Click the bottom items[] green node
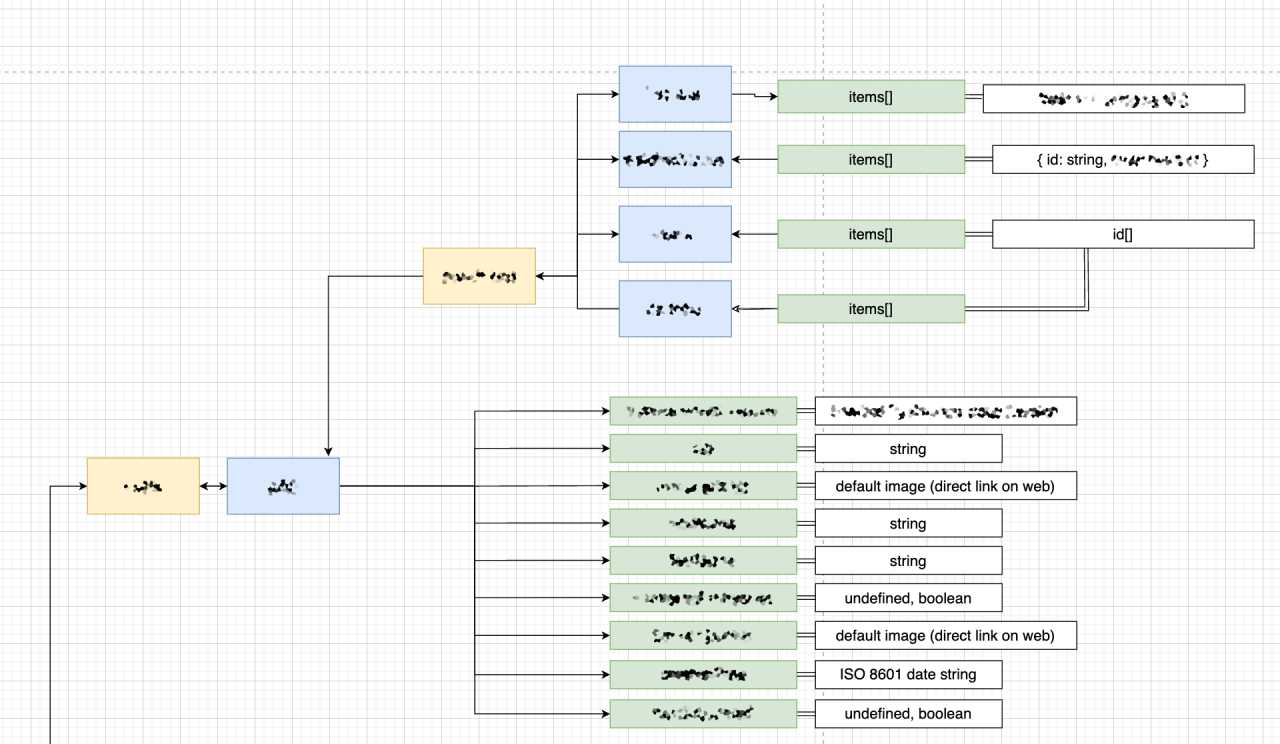 pos(871,308)
